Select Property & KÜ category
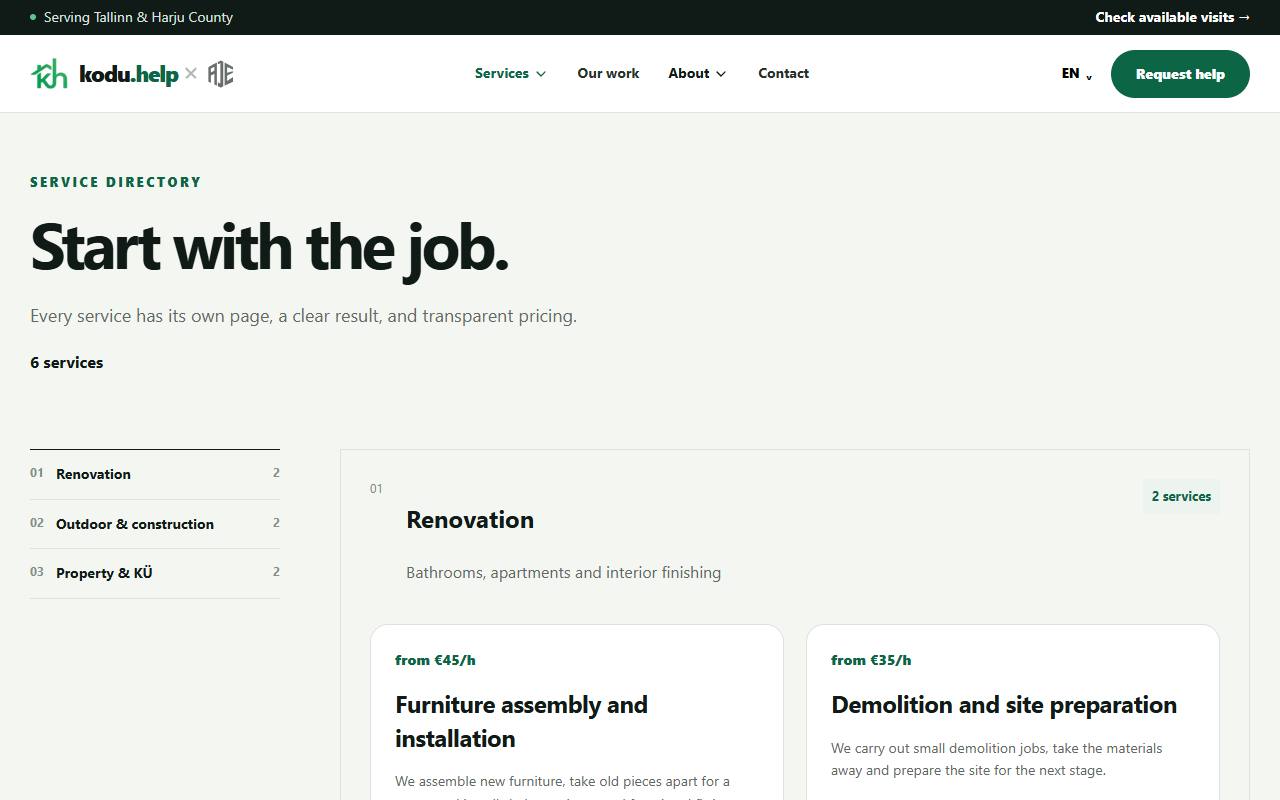The image size is (1280, 800). (x=155, y=573)
